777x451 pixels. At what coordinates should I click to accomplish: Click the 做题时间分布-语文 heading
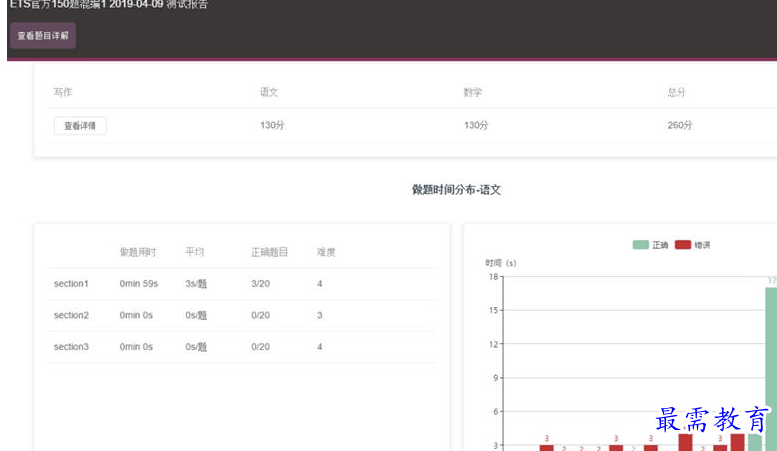pos(456,190)
